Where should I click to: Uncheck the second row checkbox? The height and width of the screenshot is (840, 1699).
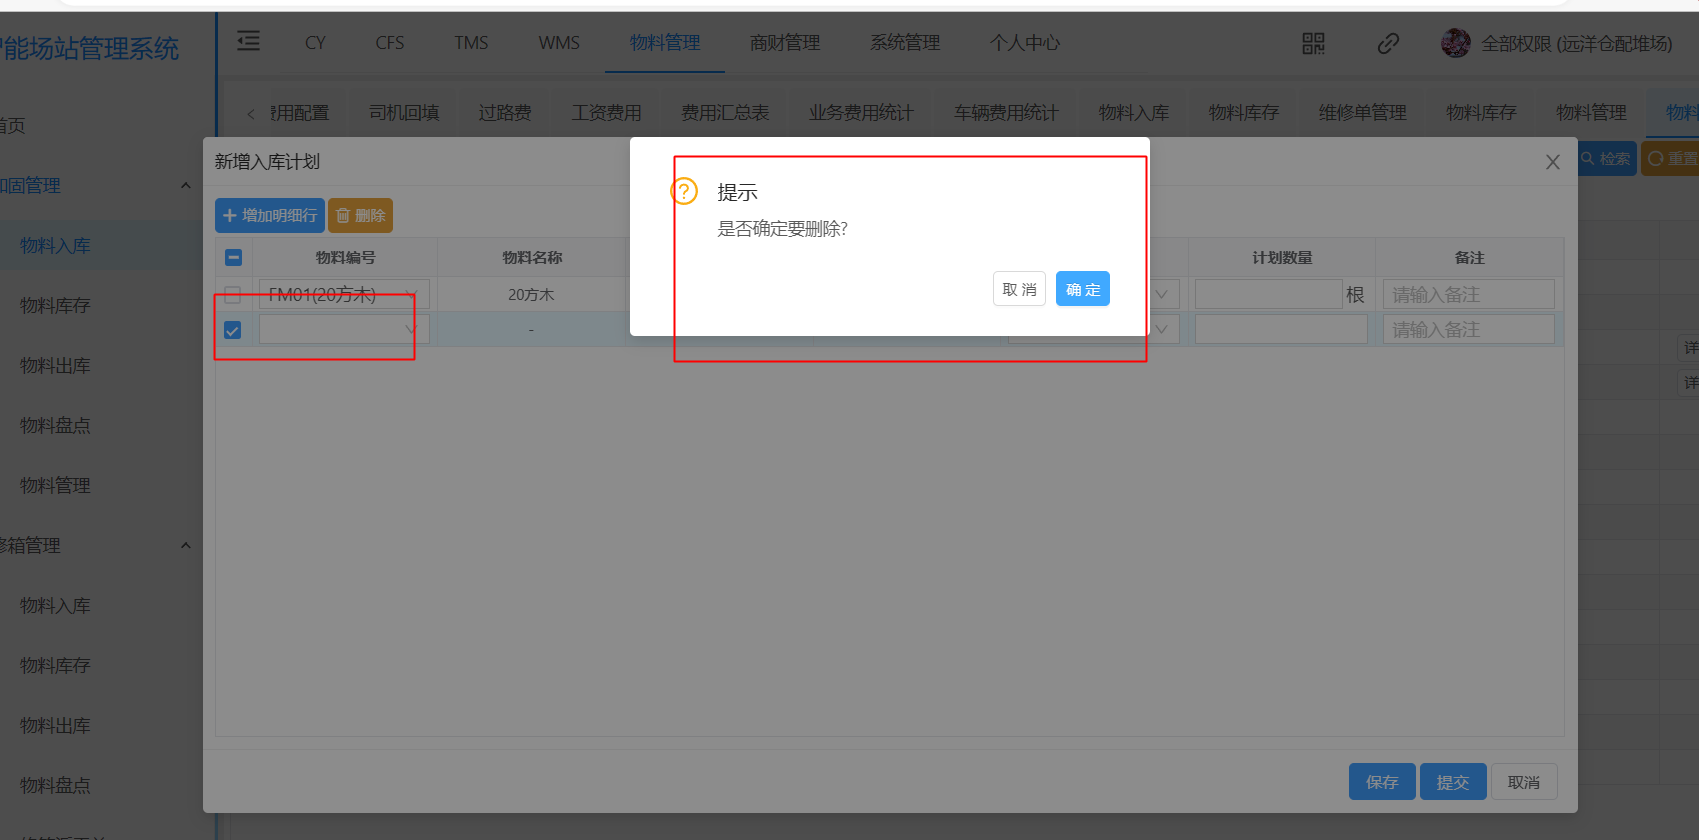pyautogui.click(x=233, y=330)
